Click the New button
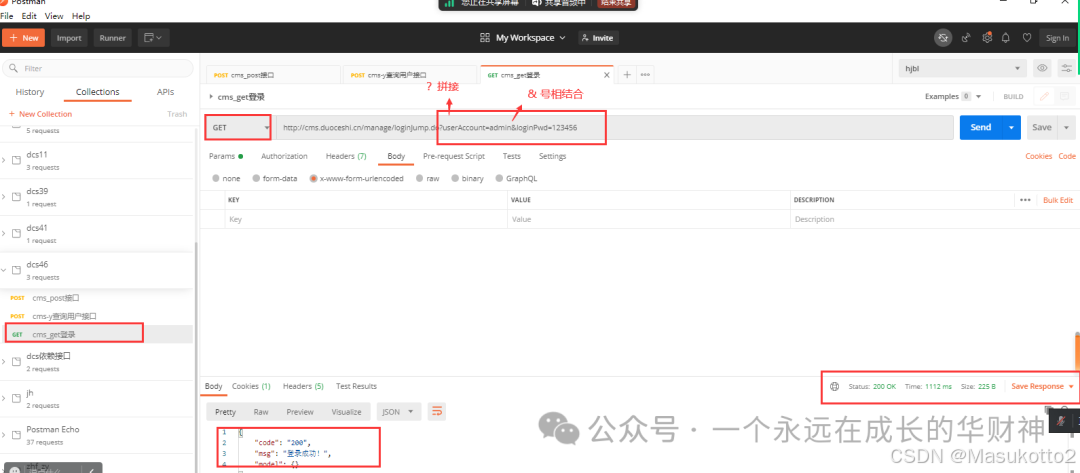1080x473 pixels. pos(23,38)
